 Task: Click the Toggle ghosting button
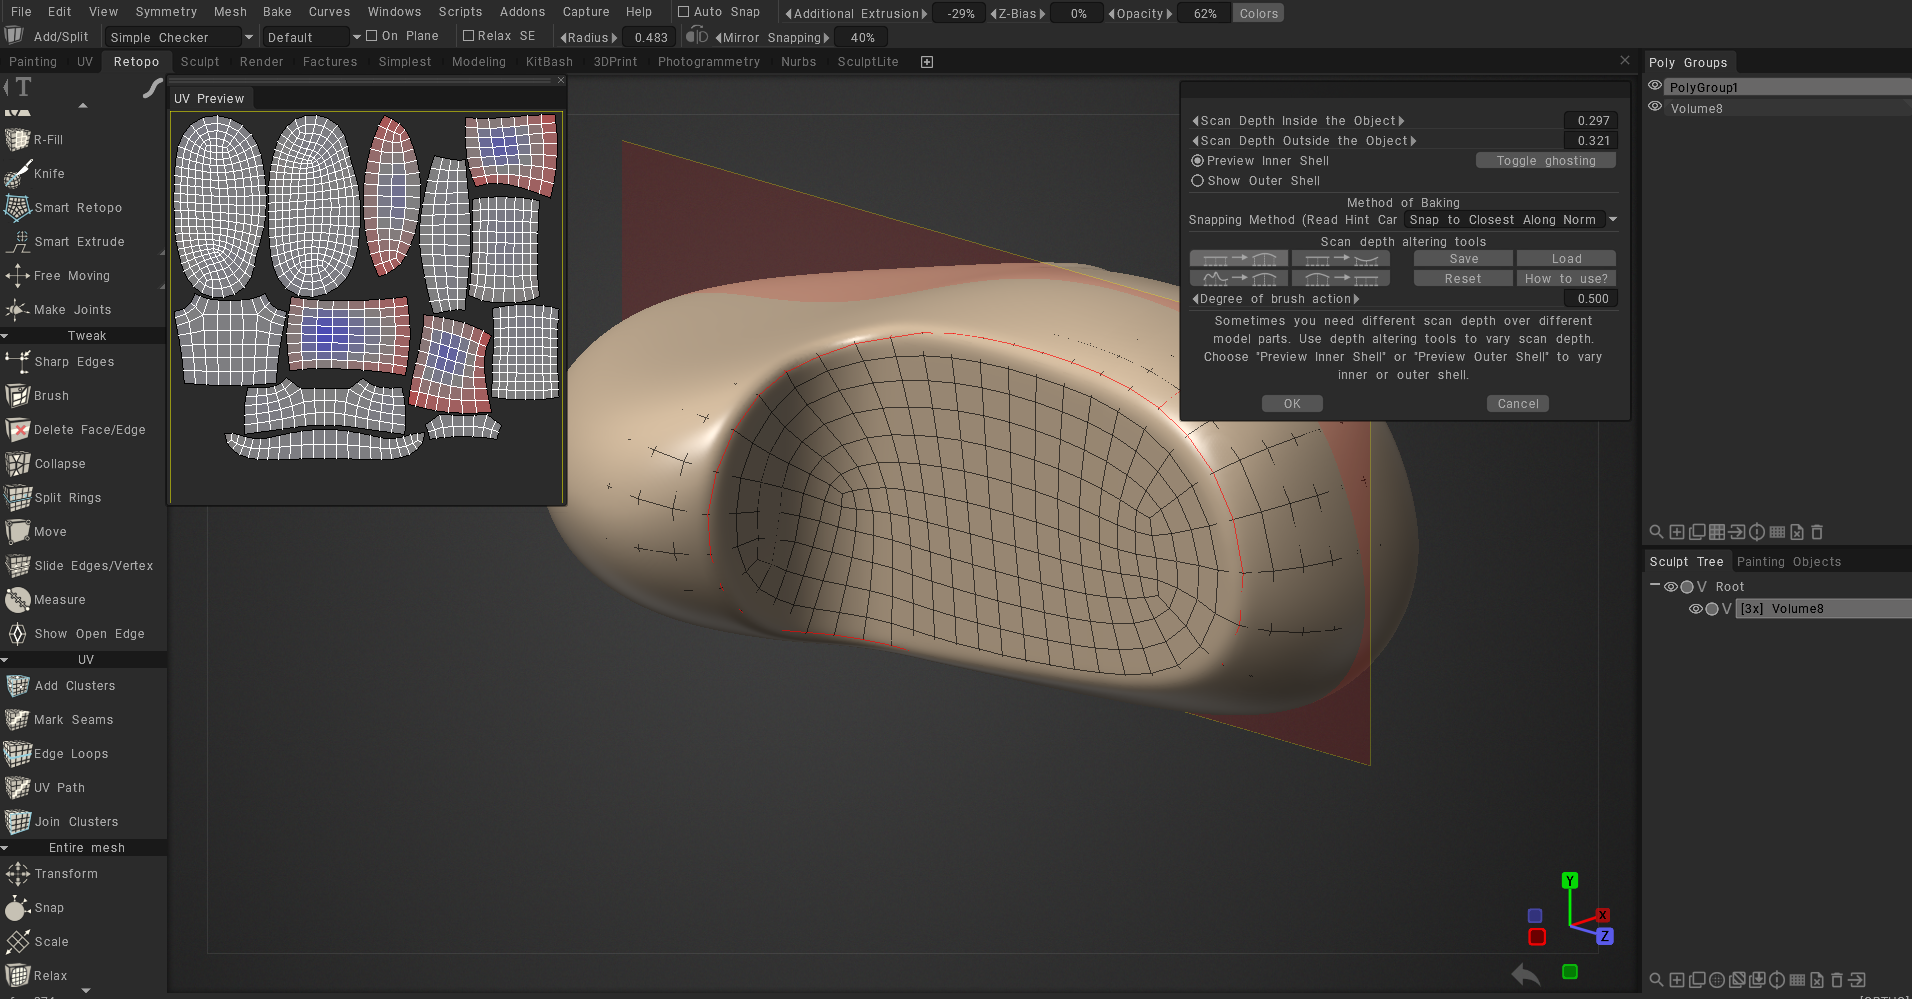coord(1545,161)
